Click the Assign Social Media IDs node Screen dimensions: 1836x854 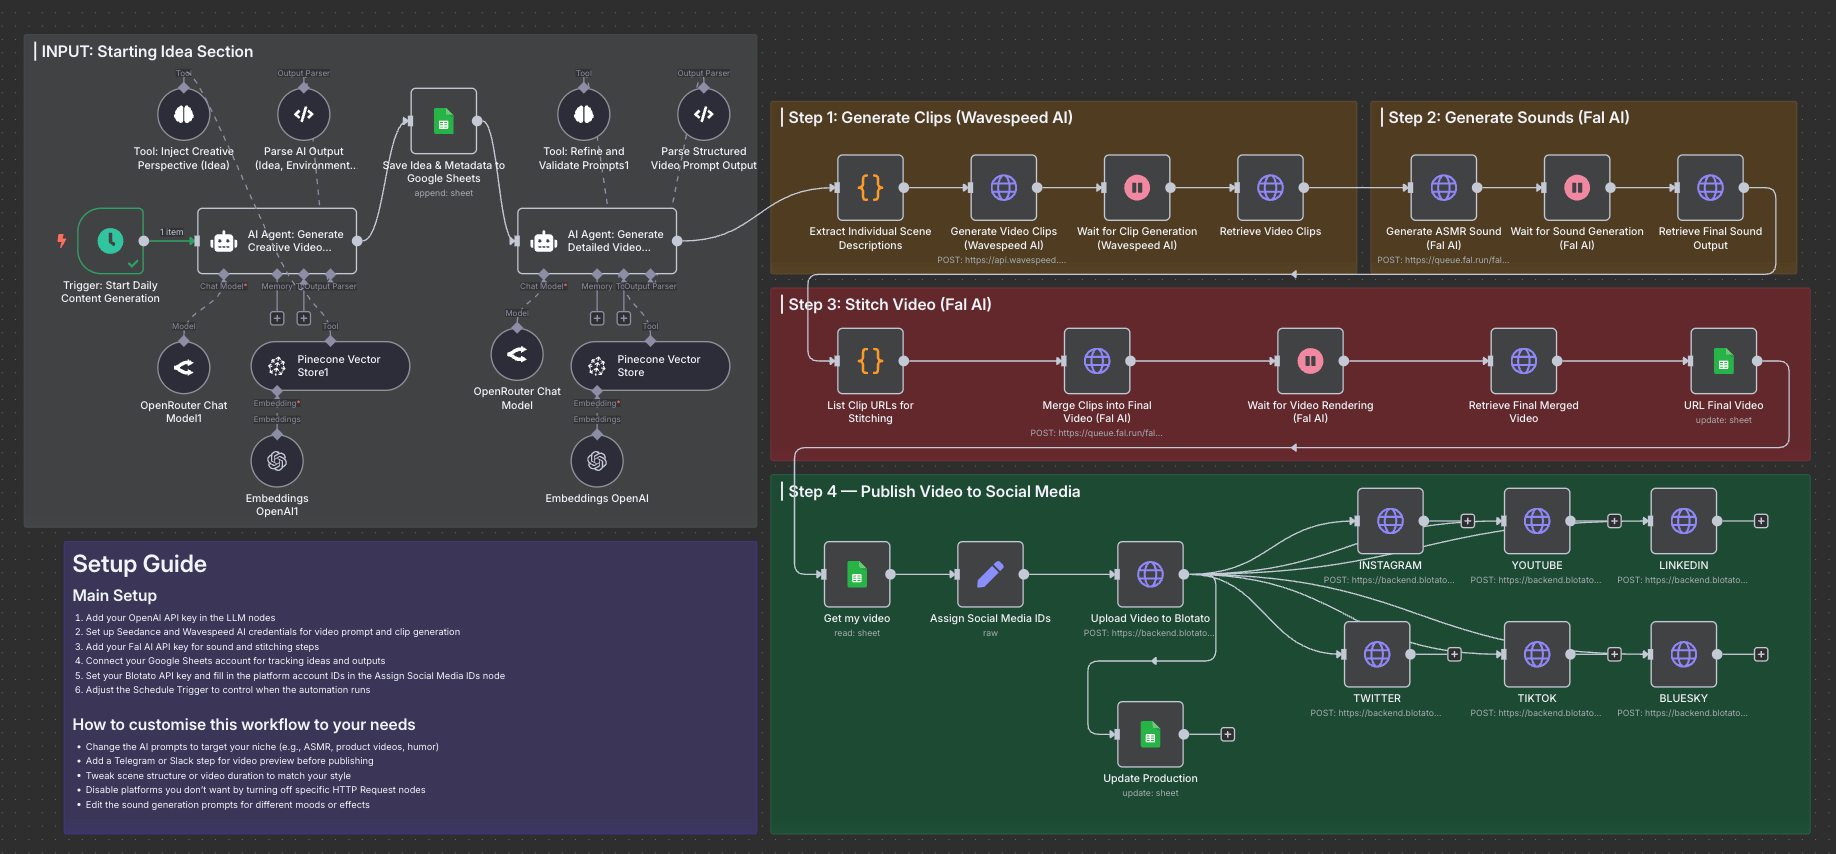point(990,574)
